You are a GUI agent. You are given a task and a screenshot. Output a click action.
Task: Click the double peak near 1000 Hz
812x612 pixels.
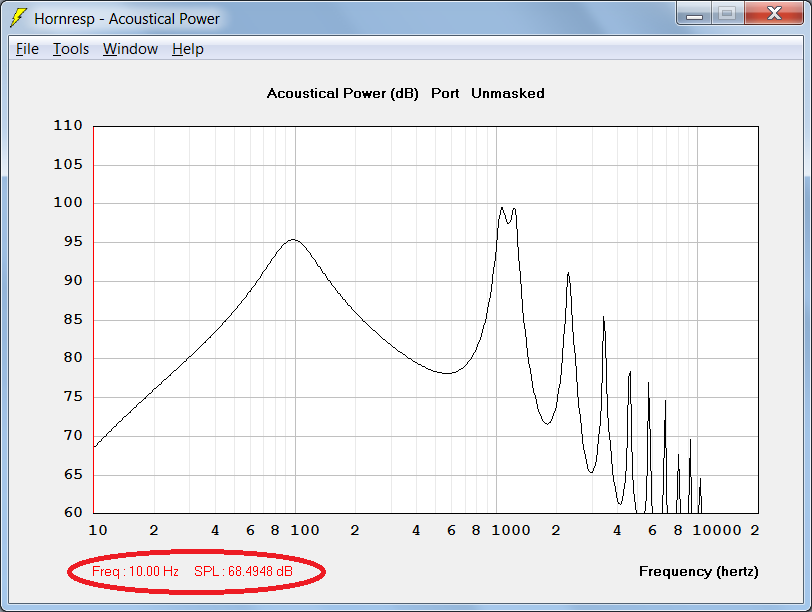[x=508, y=215]
